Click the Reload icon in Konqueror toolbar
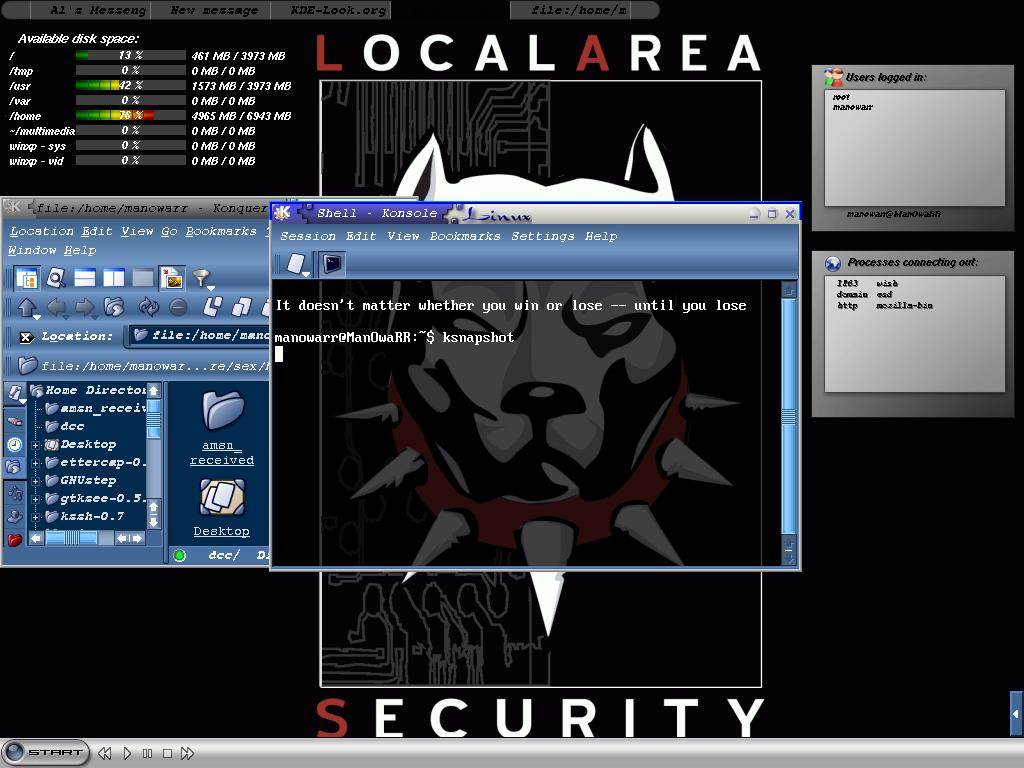1024x768 pixels. 148,307
